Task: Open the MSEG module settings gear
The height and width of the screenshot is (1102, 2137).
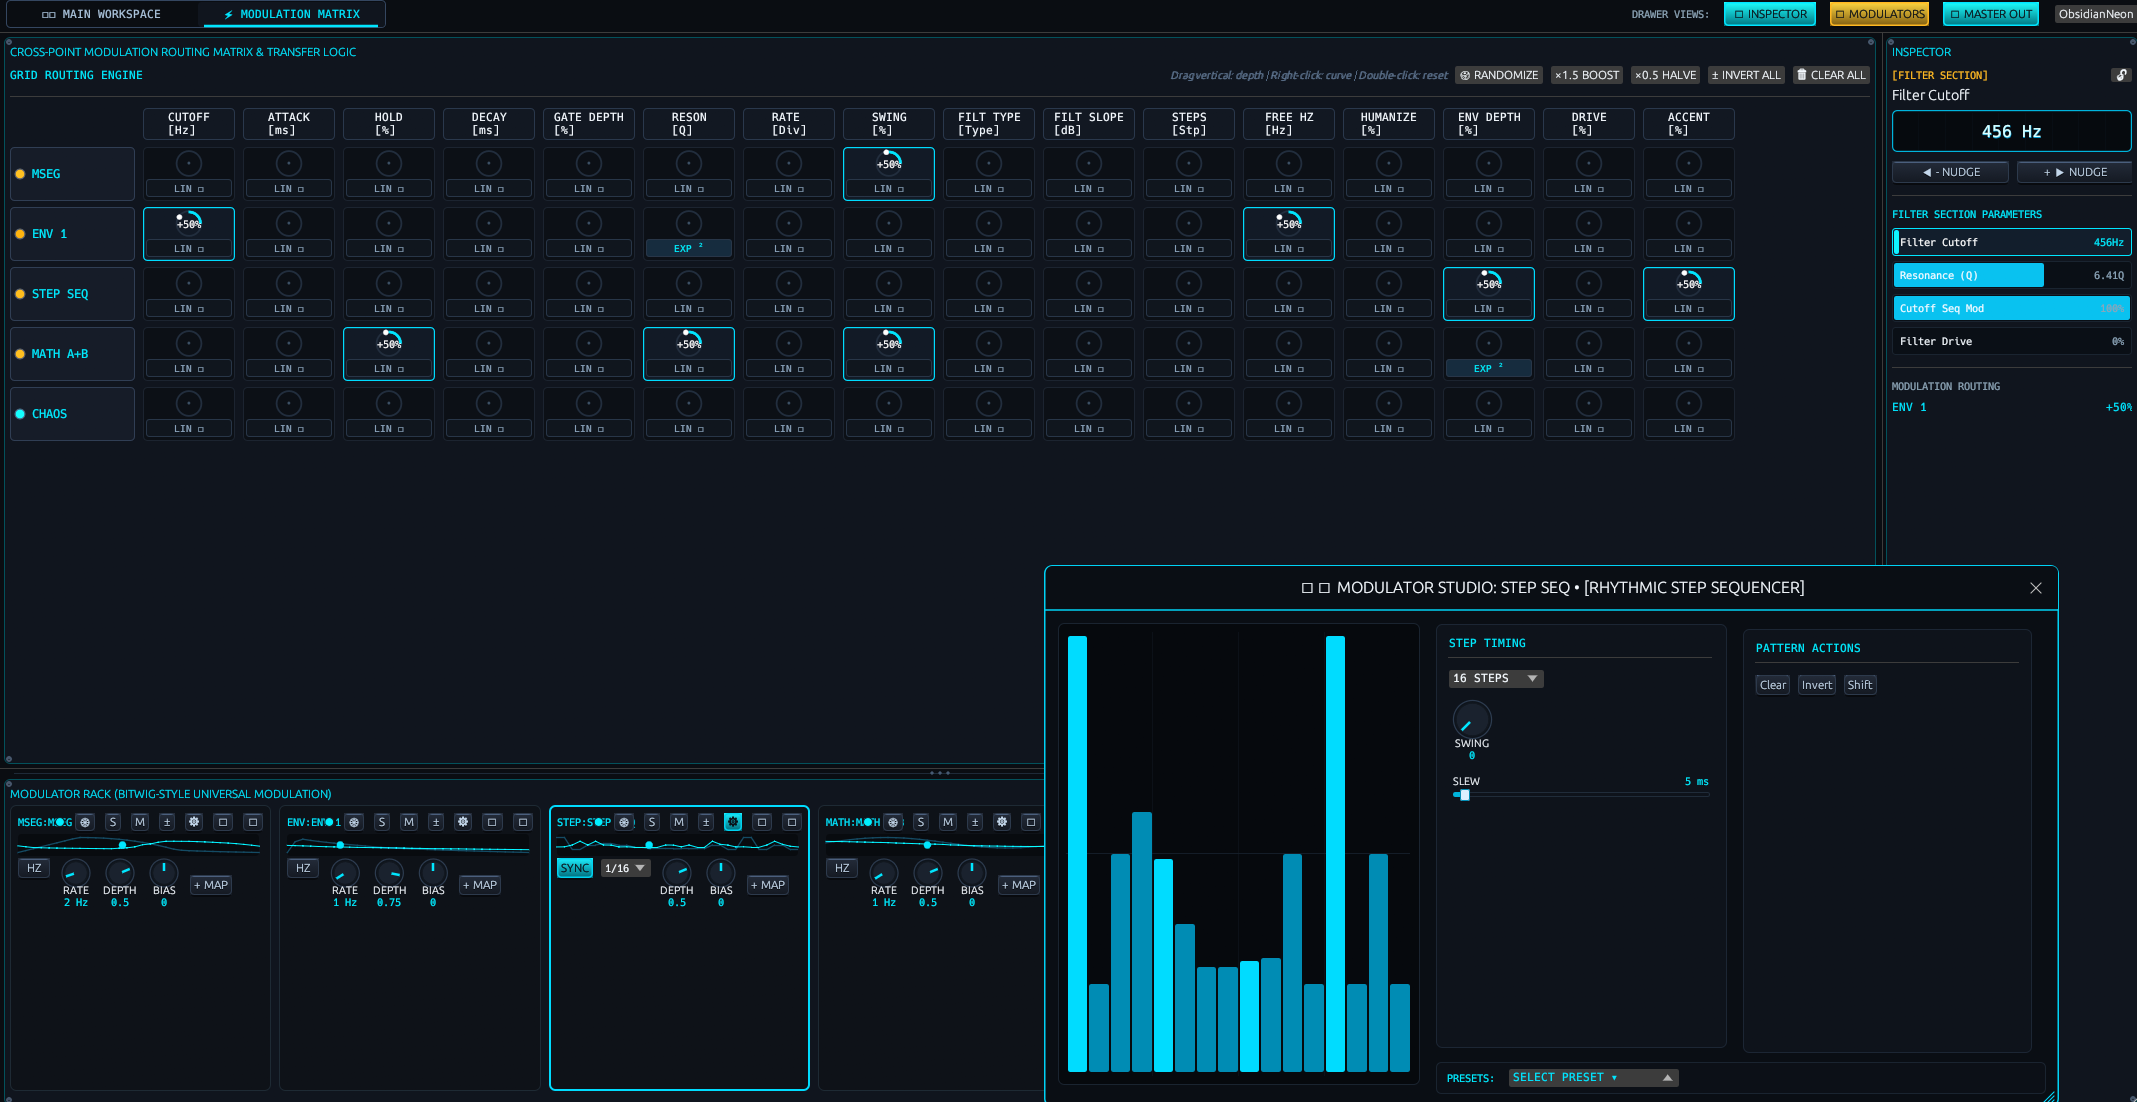Action: 194,822
